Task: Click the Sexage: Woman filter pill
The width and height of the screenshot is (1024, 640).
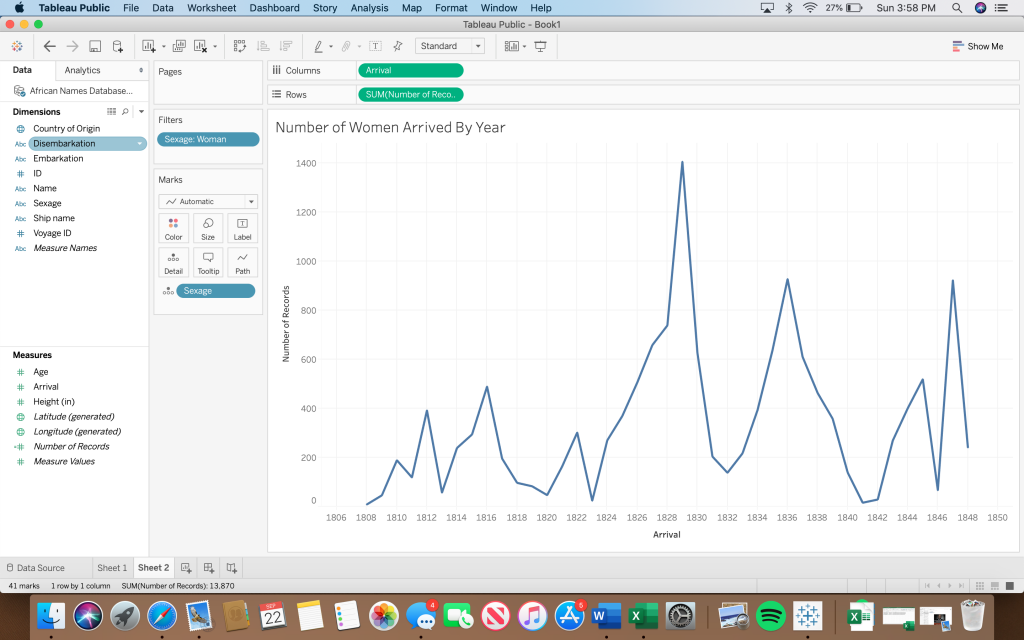Action: coord(208,140)
